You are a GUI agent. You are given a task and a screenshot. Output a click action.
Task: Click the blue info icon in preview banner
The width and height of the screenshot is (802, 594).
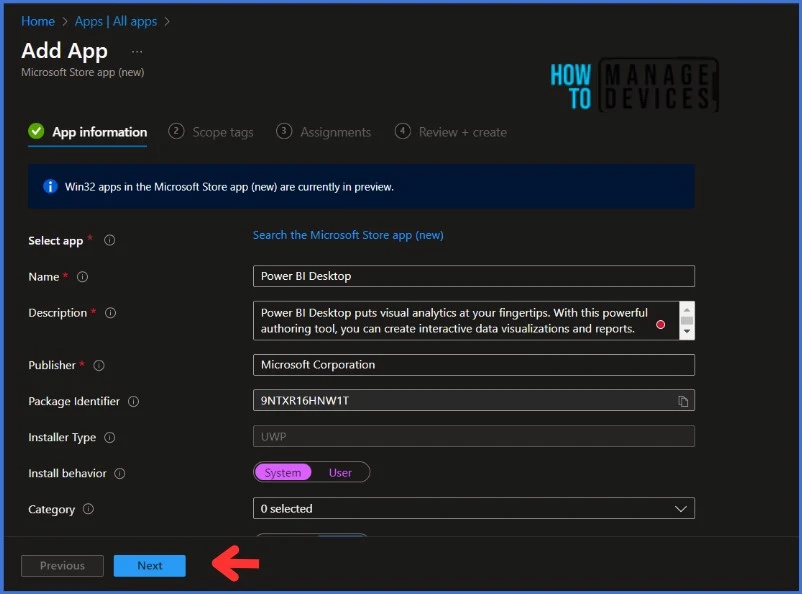50,186
